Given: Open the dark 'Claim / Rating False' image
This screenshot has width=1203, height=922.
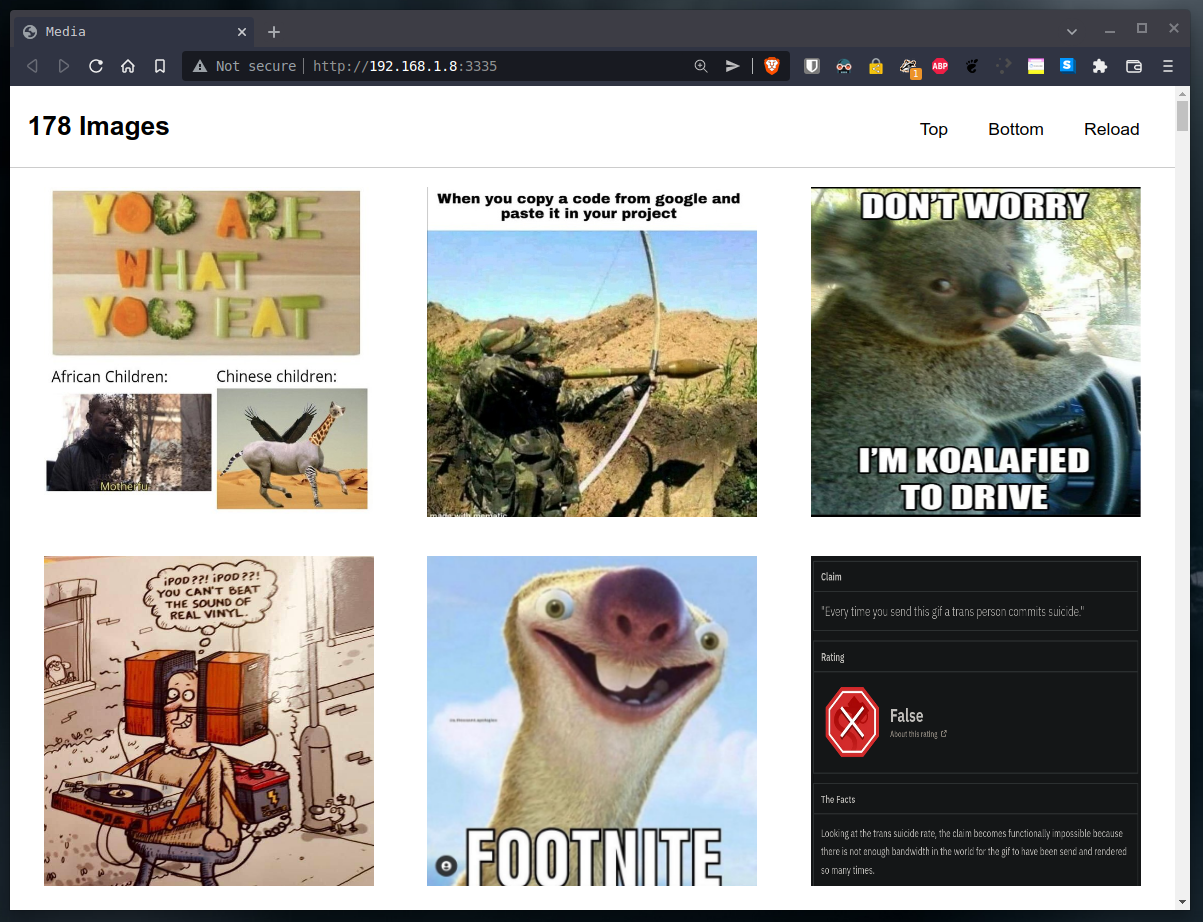Looking at the screenshot, I should [976, 721].
